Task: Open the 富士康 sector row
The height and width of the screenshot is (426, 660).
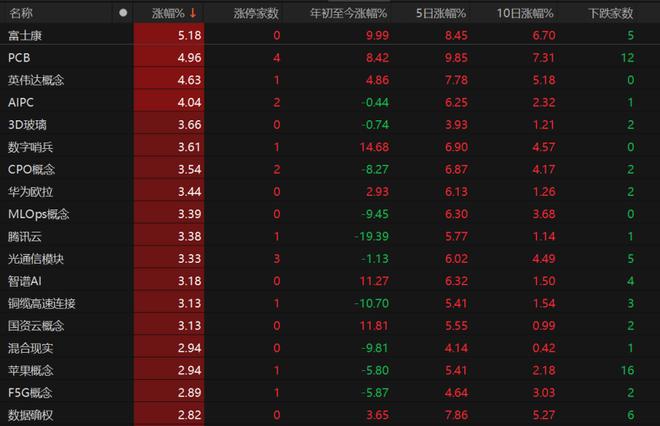Action: [24, 35]
